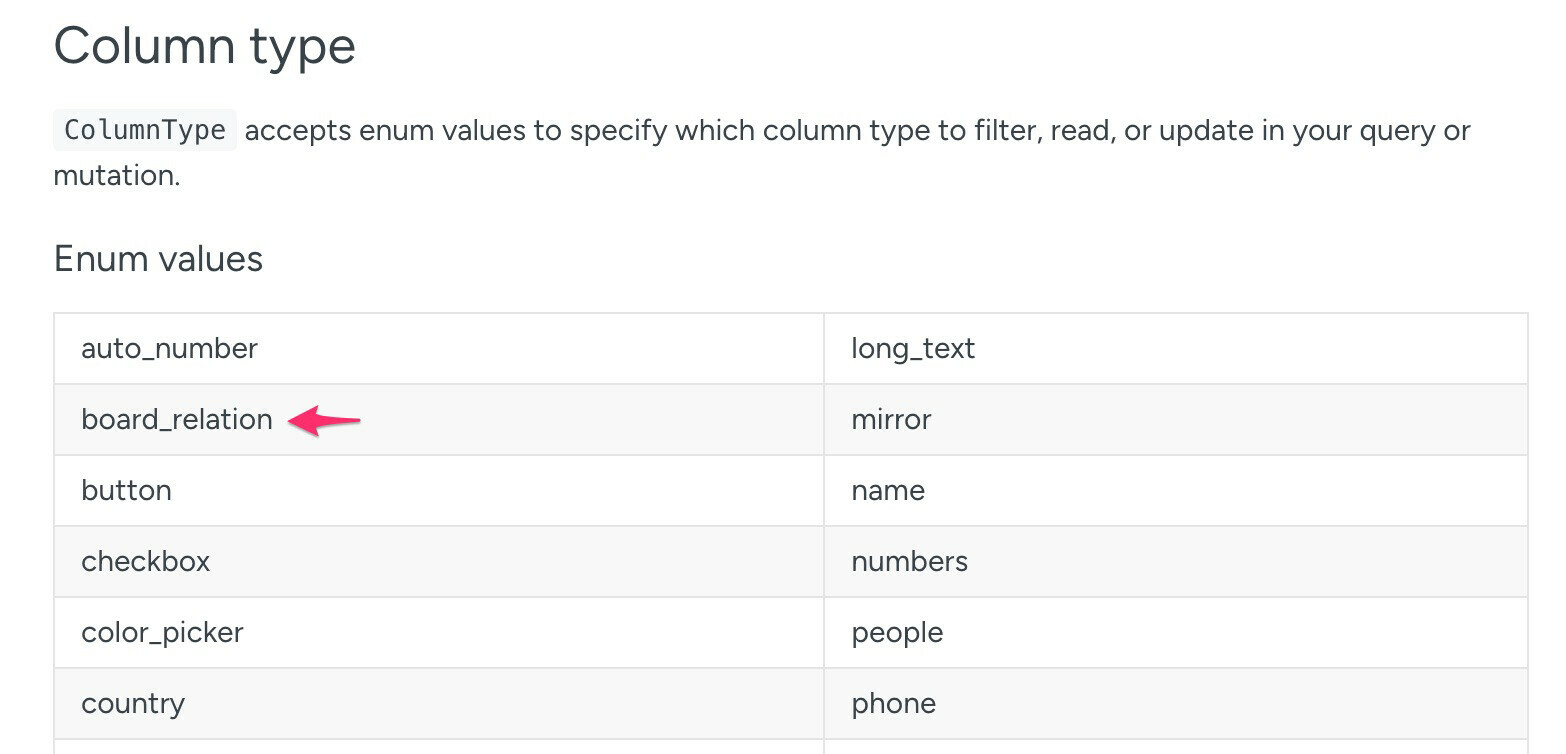1566x754 pixels.
Task: Click the word 'mutation.' in the description
Action: point(117,175)
